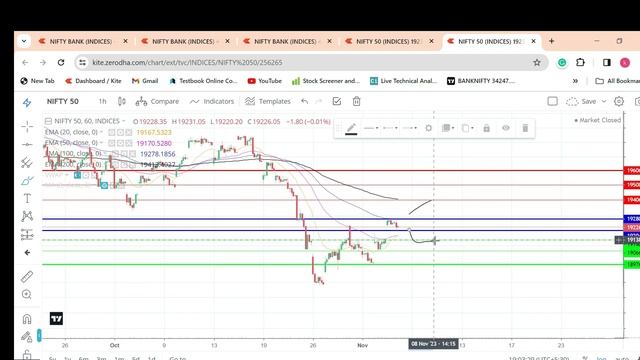Lock drawing with floating toolbar padlock
This screenshot has width=640, height=360.
coord(487,128)
